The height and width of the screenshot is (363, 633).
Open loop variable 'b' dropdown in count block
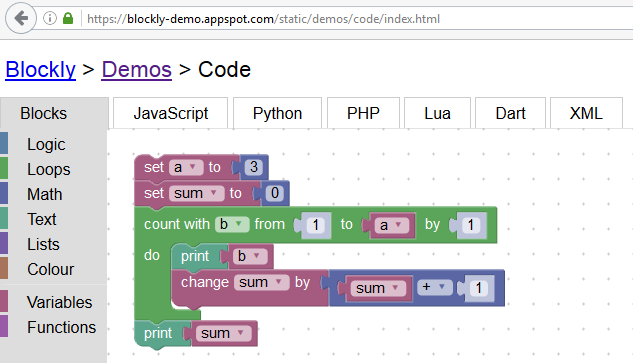pyautogui.click(x=232, y=224)
